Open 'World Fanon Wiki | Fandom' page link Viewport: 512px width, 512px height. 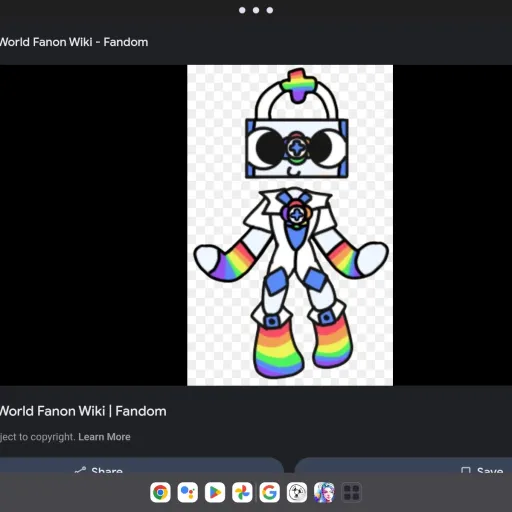83,411
